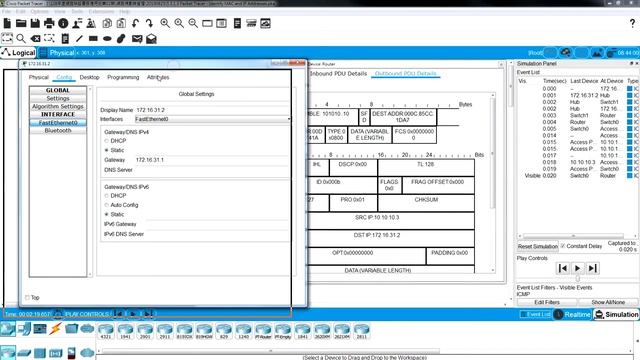The image size is (640, 360).
Task: Select DHCP for Gateway/DNS IPv6
Action: pos(107,196)
